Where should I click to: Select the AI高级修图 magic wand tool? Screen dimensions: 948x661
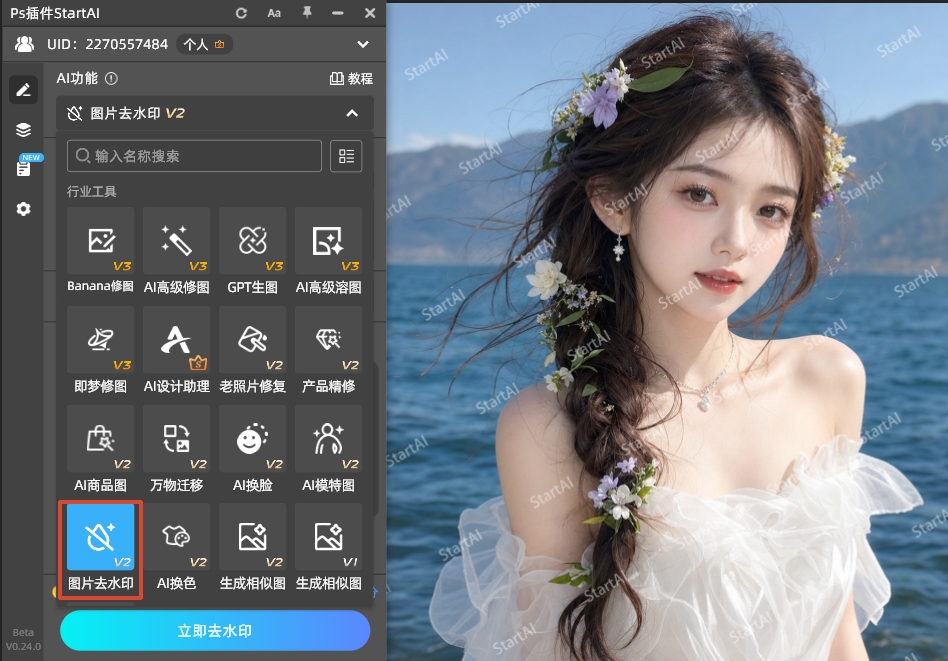pyautogui.click(x=176, y=241)
